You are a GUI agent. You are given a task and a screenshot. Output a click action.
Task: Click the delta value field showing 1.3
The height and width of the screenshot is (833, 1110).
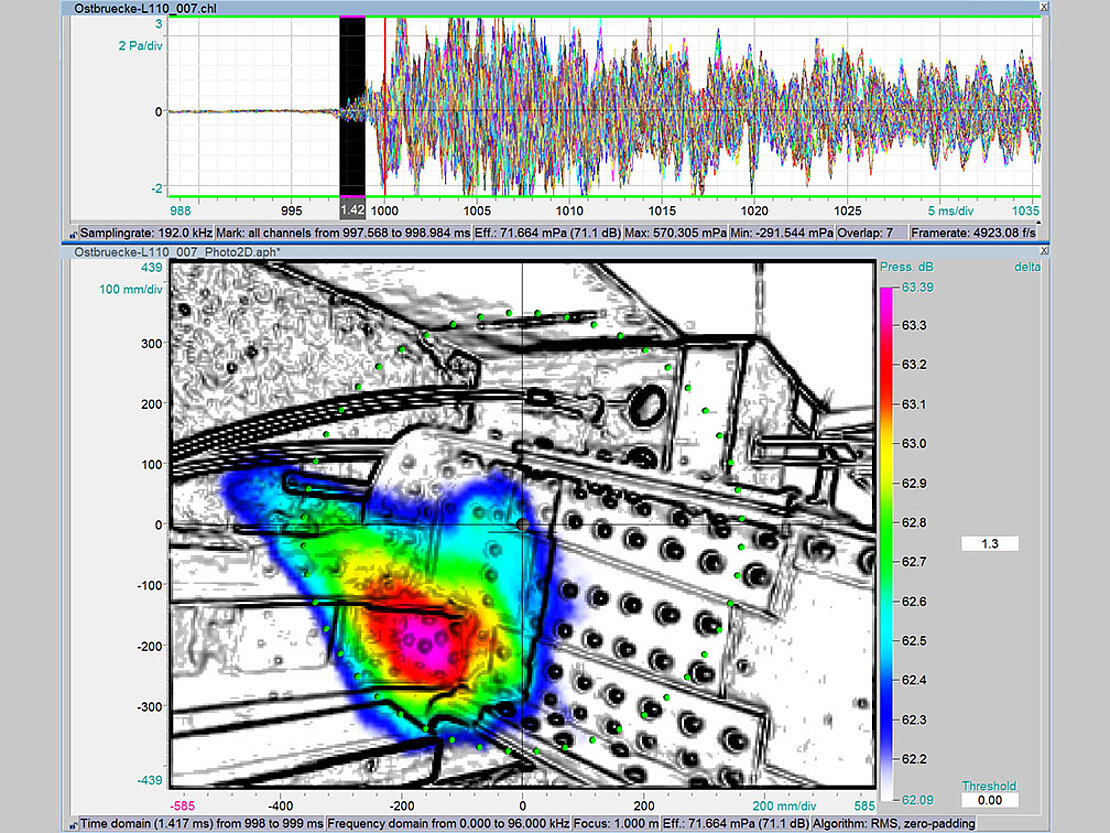click(990, 544)
